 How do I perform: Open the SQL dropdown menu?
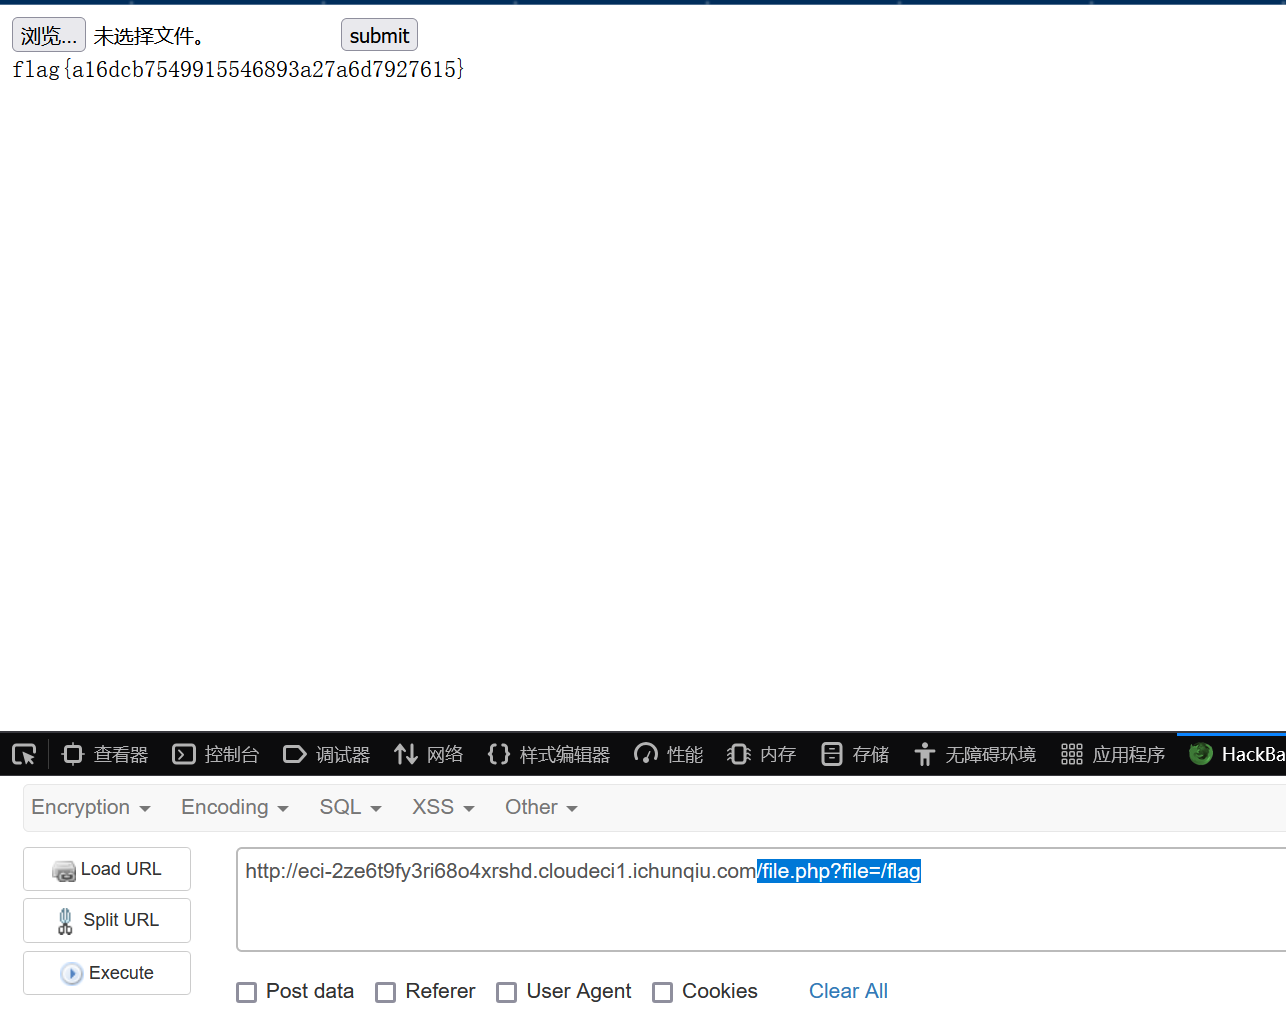coord(351,807)
